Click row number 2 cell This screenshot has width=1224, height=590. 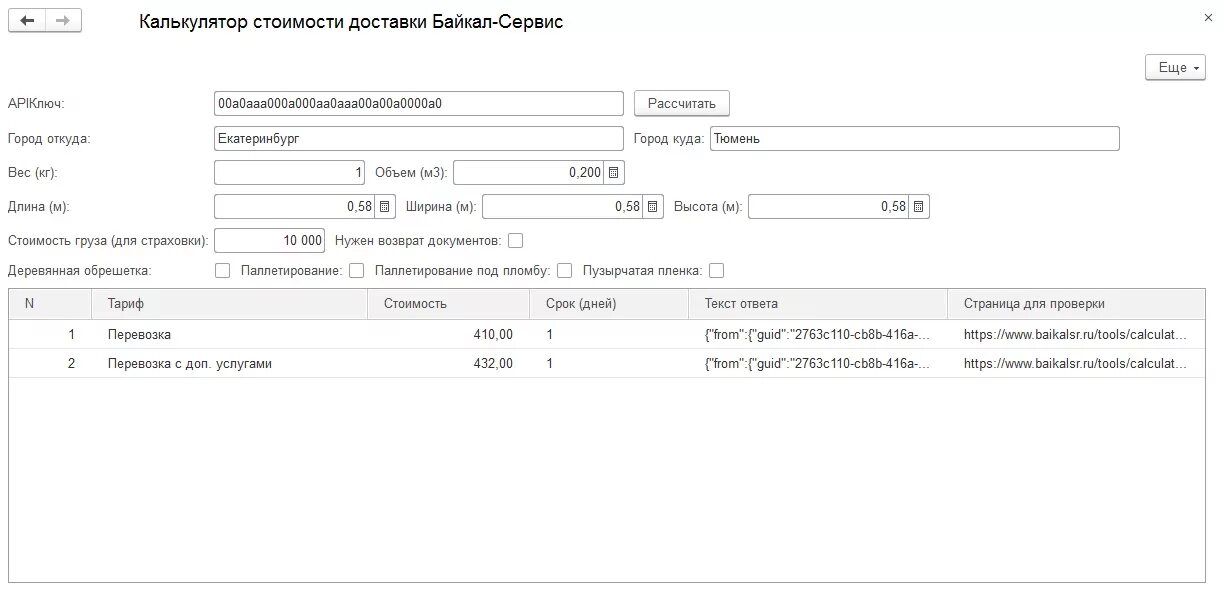pyautogui.click(x=51, y=364)
